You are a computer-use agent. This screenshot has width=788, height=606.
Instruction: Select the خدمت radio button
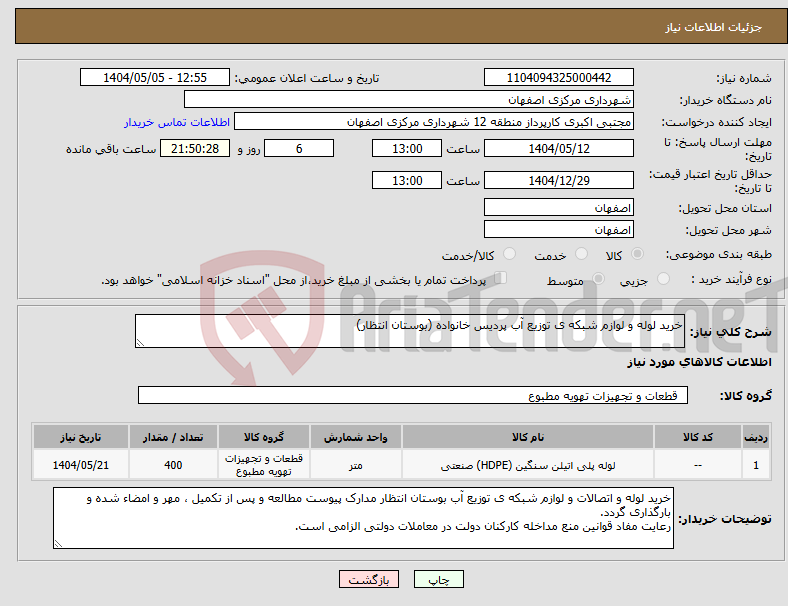(x=581, y=254)
